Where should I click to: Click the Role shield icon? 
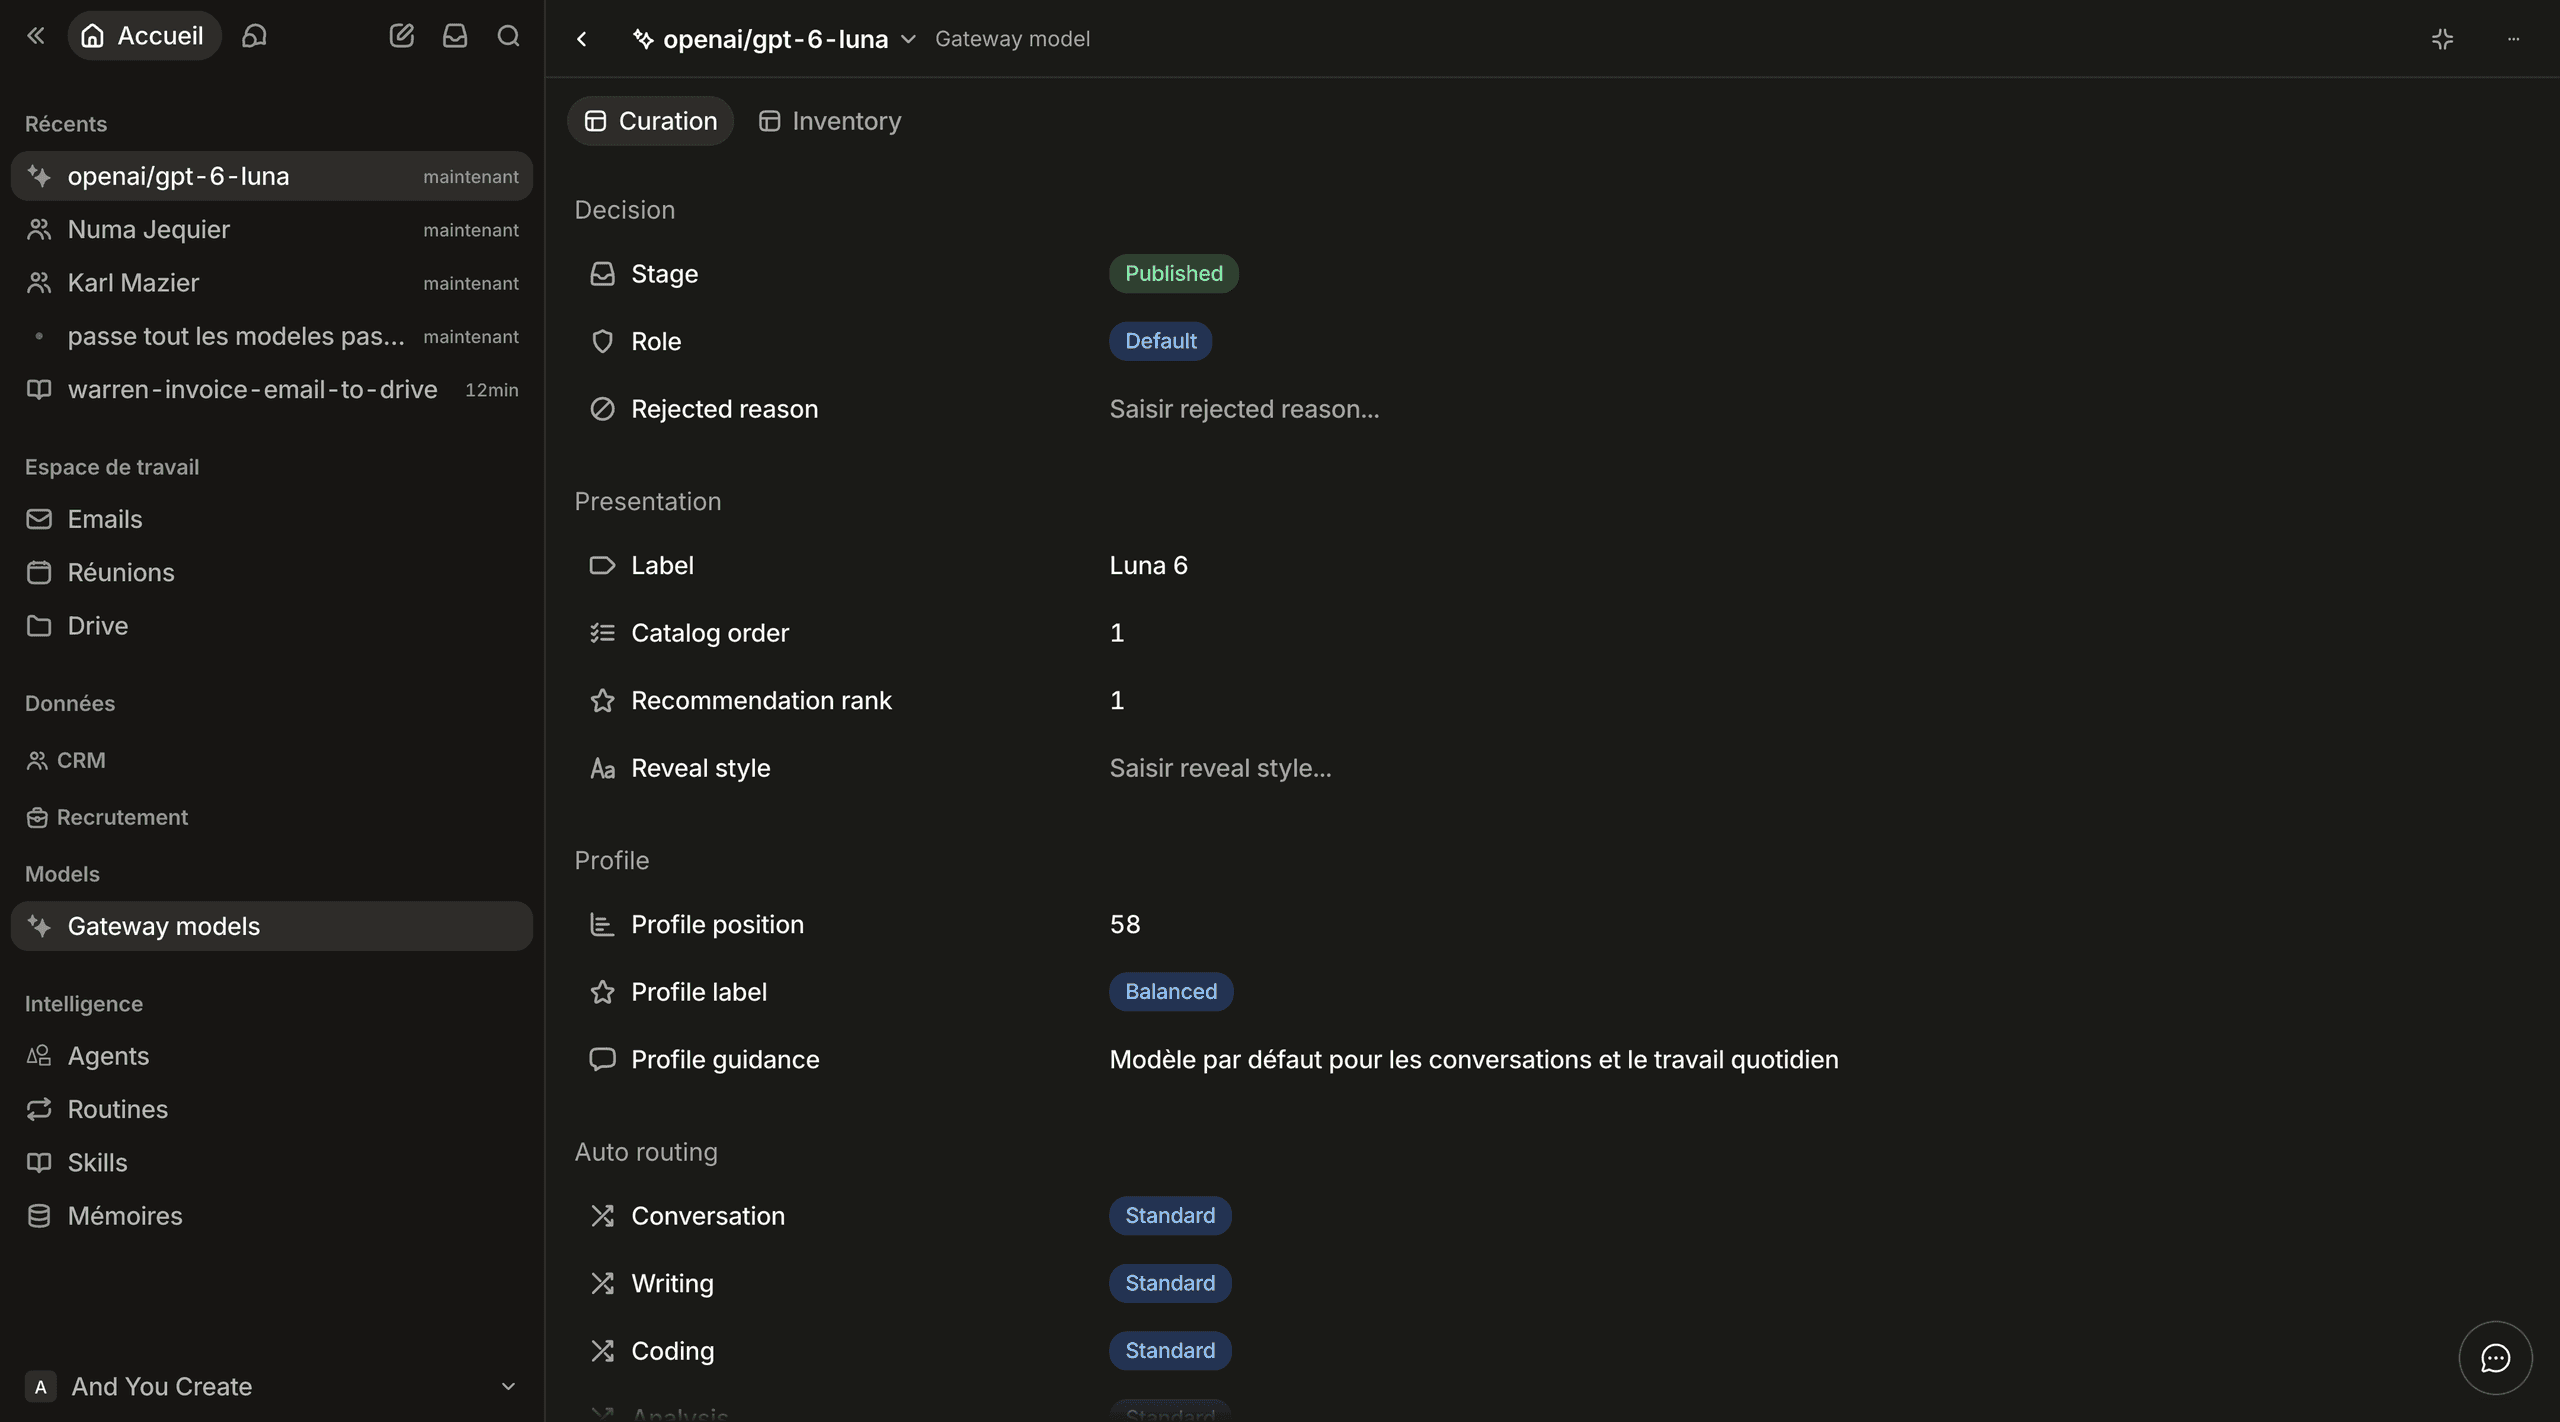tap(602, 342)
